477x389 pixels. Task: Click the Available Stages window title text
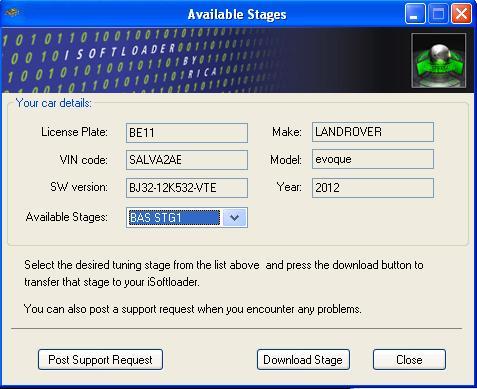point(237,15)
